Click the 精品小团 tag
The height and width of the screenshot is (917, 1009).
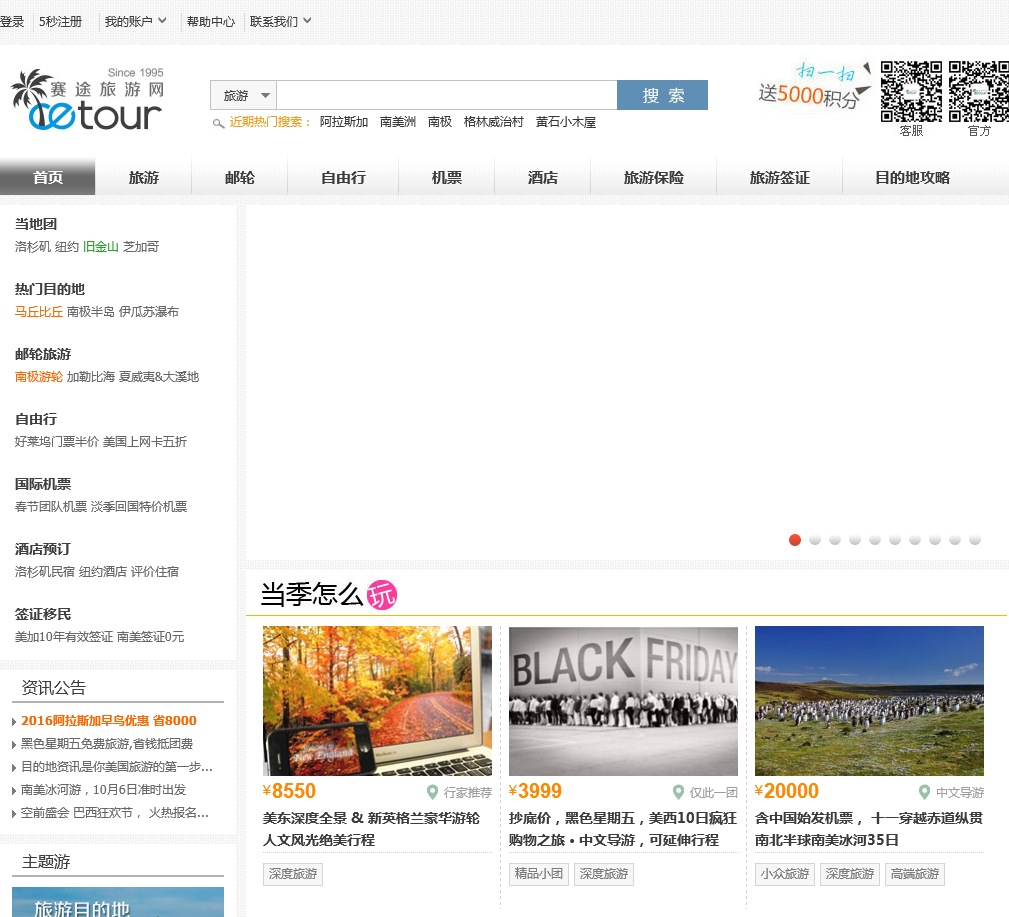coord(539,874)
